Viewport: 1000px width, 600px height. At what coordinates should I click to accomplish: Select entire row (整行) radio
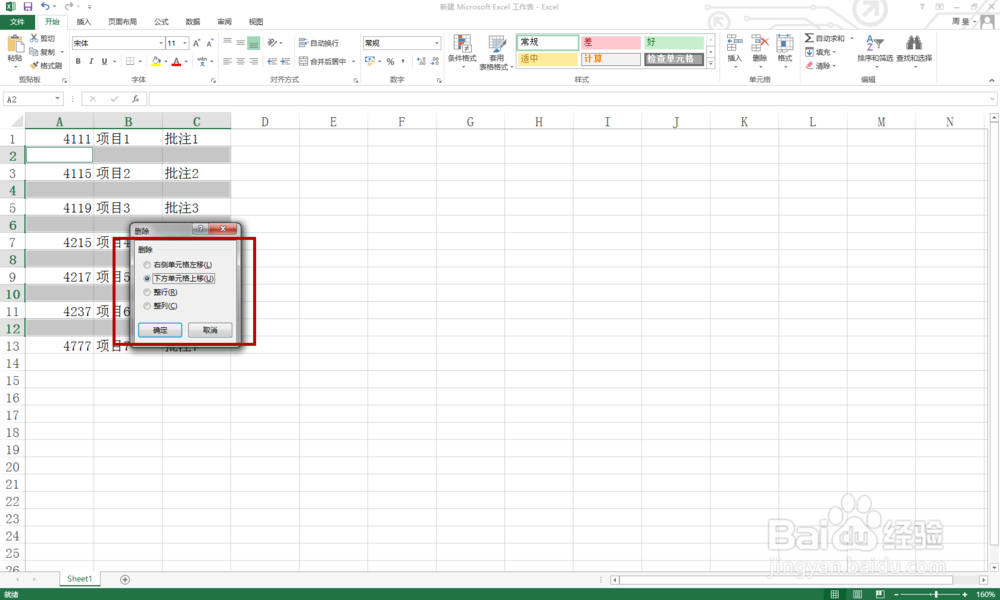click(x=147, y=292)
